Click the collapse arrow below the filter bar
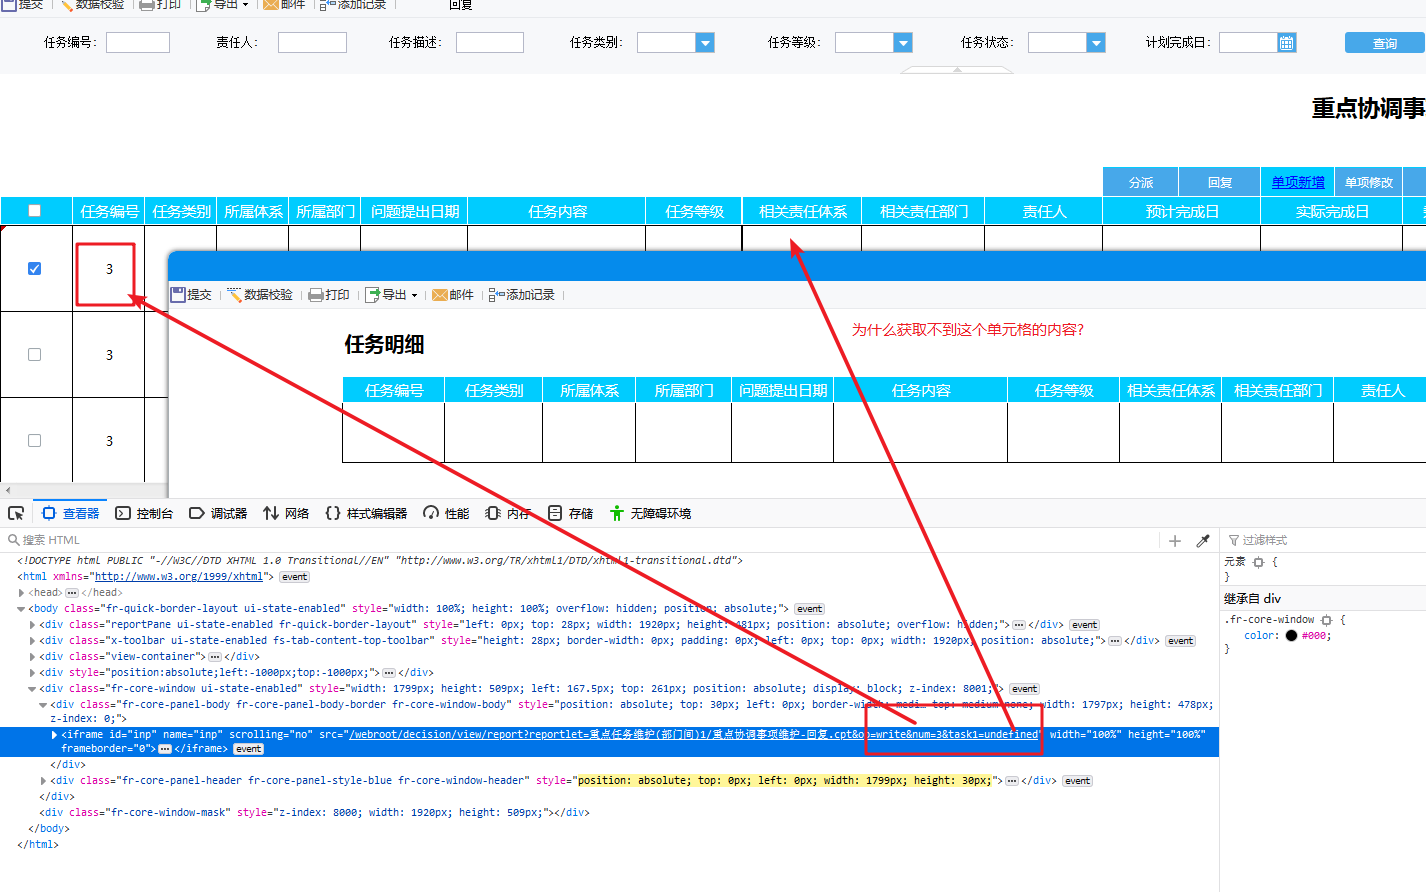1426x892 pixels. pyautogui.click(x=957, y=70)
